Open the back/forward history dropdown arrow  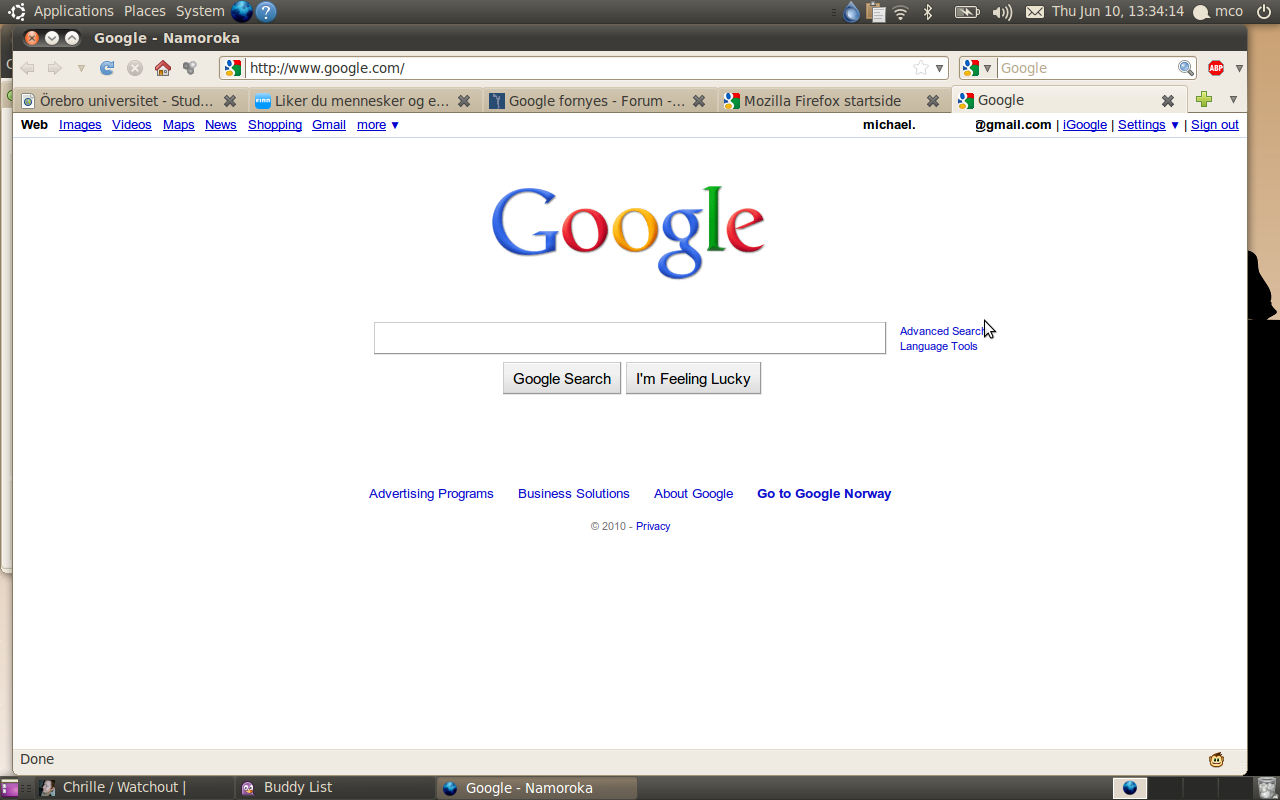pos(81,69)
